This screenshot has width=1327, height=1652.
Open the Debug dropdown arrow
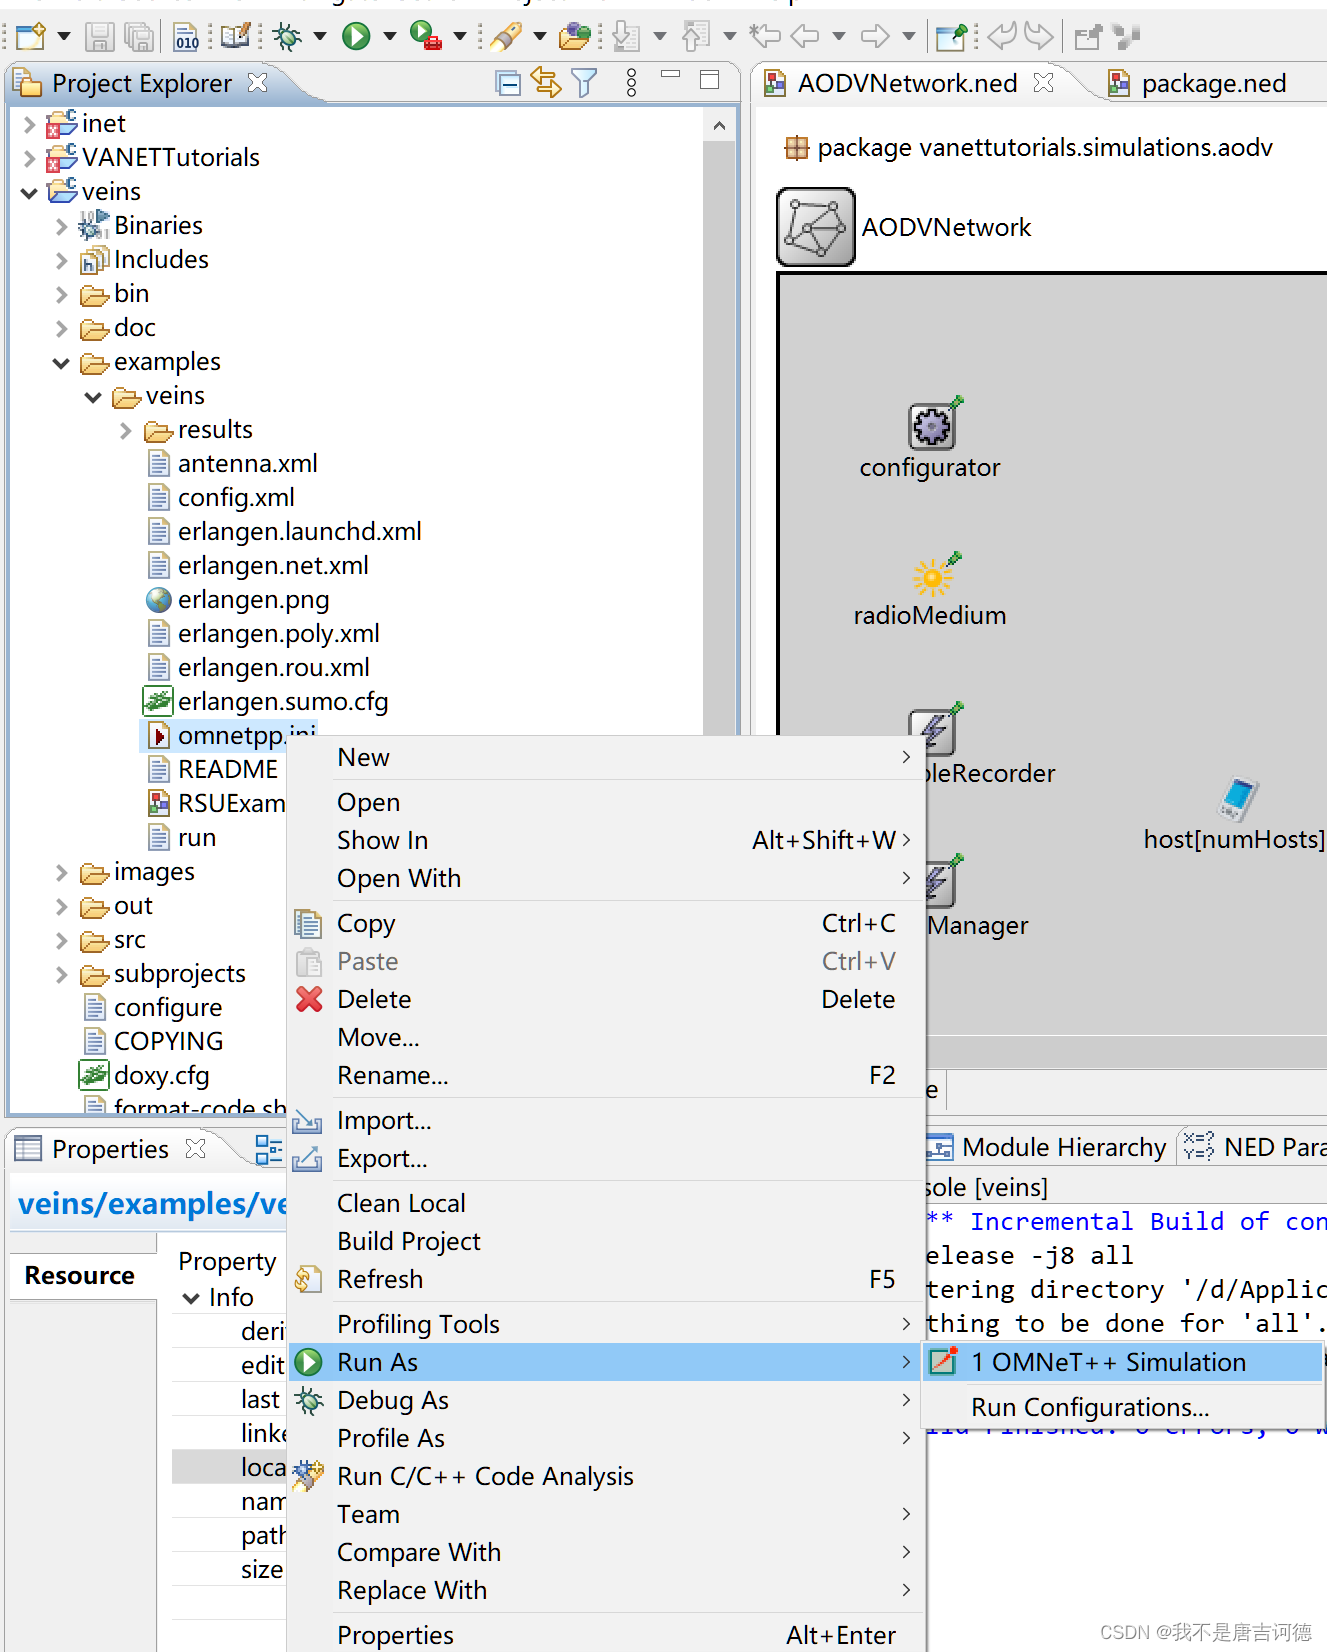pyautogui.click(x=320, y=37)
